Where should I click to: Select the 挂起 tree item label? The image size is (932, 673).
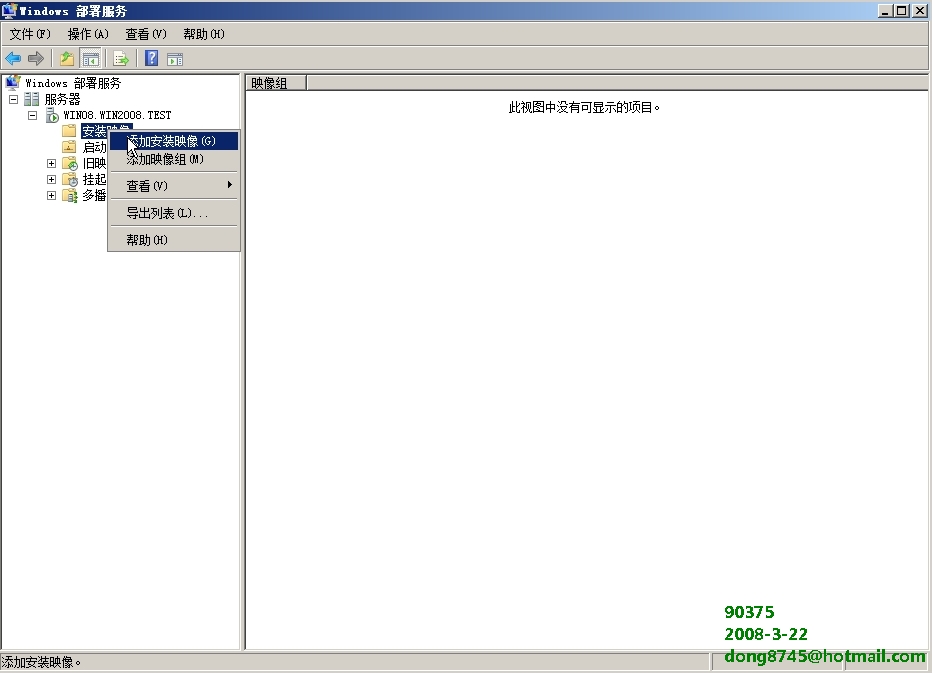[94, 179]
